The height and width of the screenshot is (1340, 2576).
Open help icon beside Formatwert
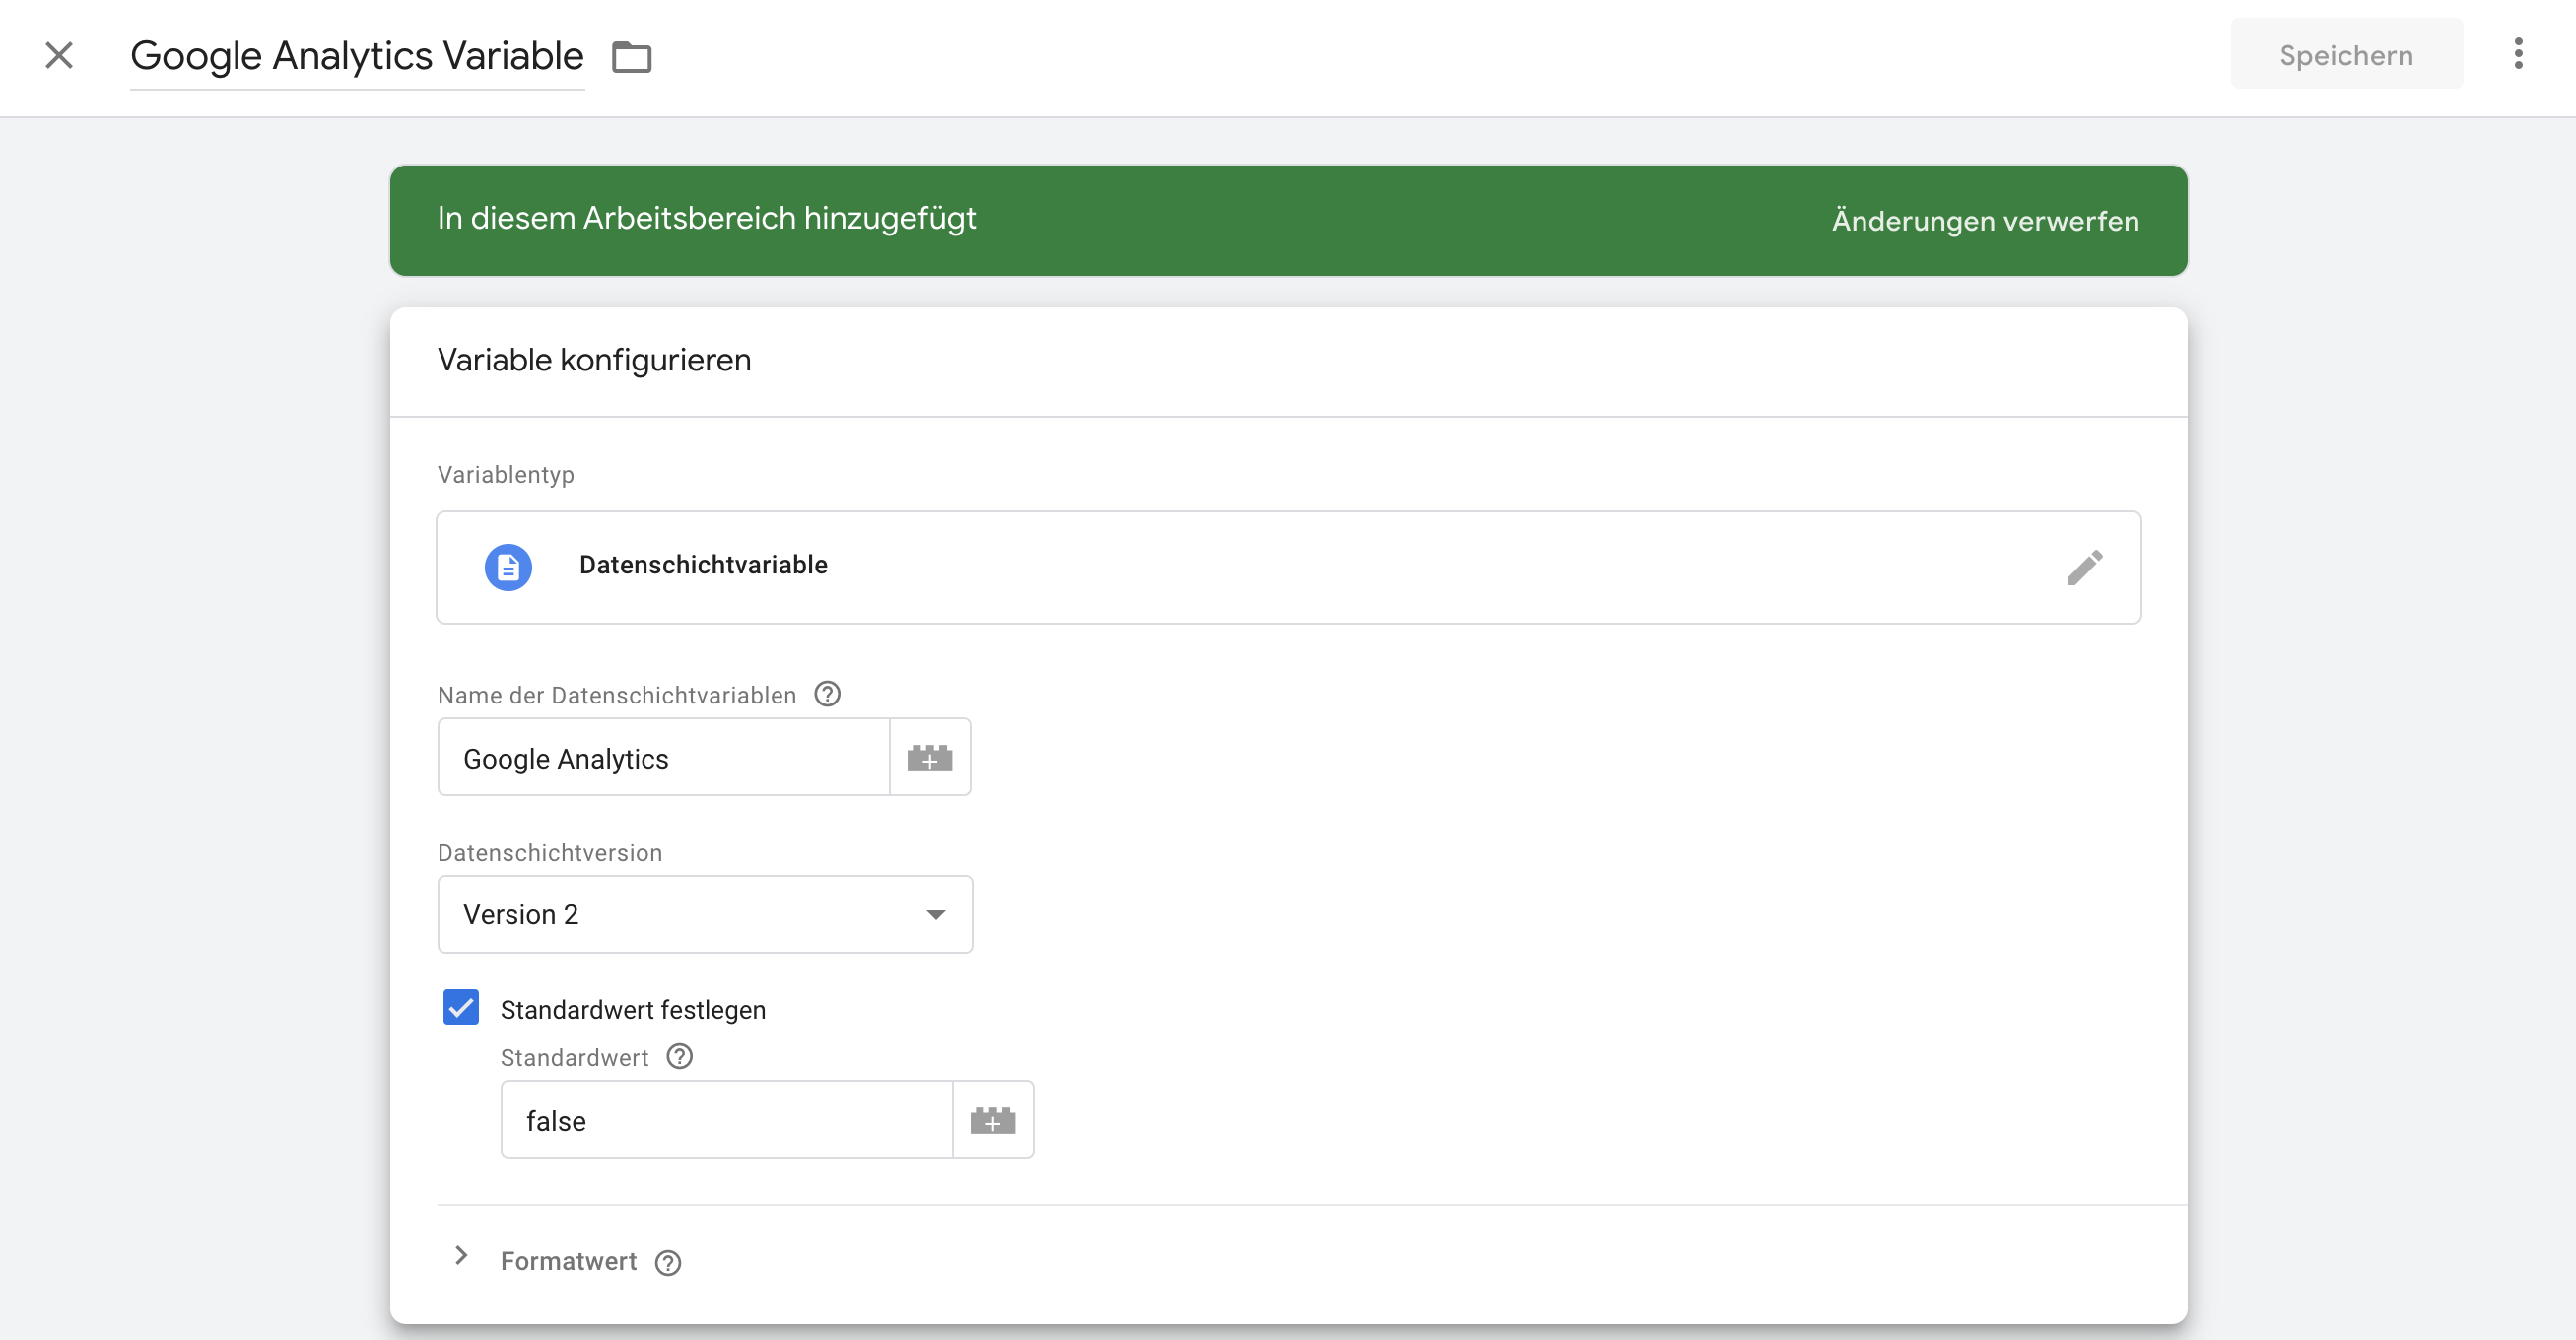[x=668, y=1263]
